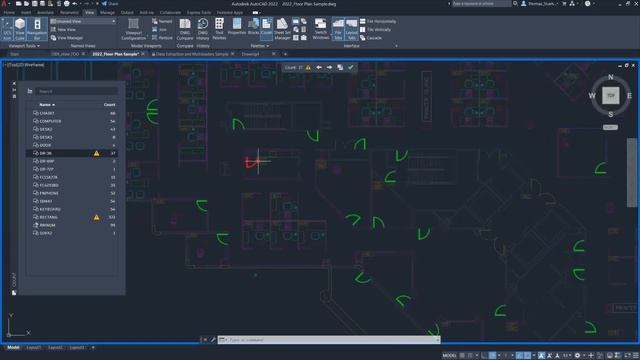
Task: Open the workspace switching gear menu
Action: pos(579,356)
